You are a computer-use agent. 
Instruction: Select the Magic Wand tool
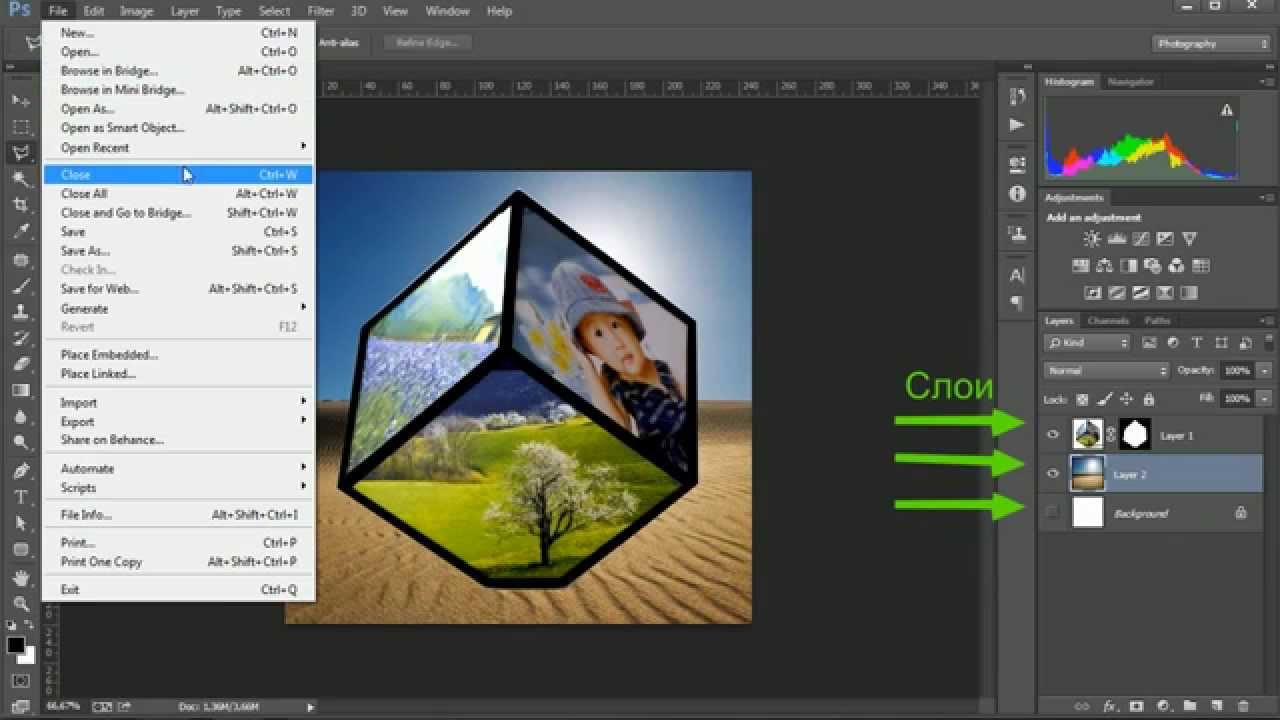pyautogui.click(x=20, y=179)
